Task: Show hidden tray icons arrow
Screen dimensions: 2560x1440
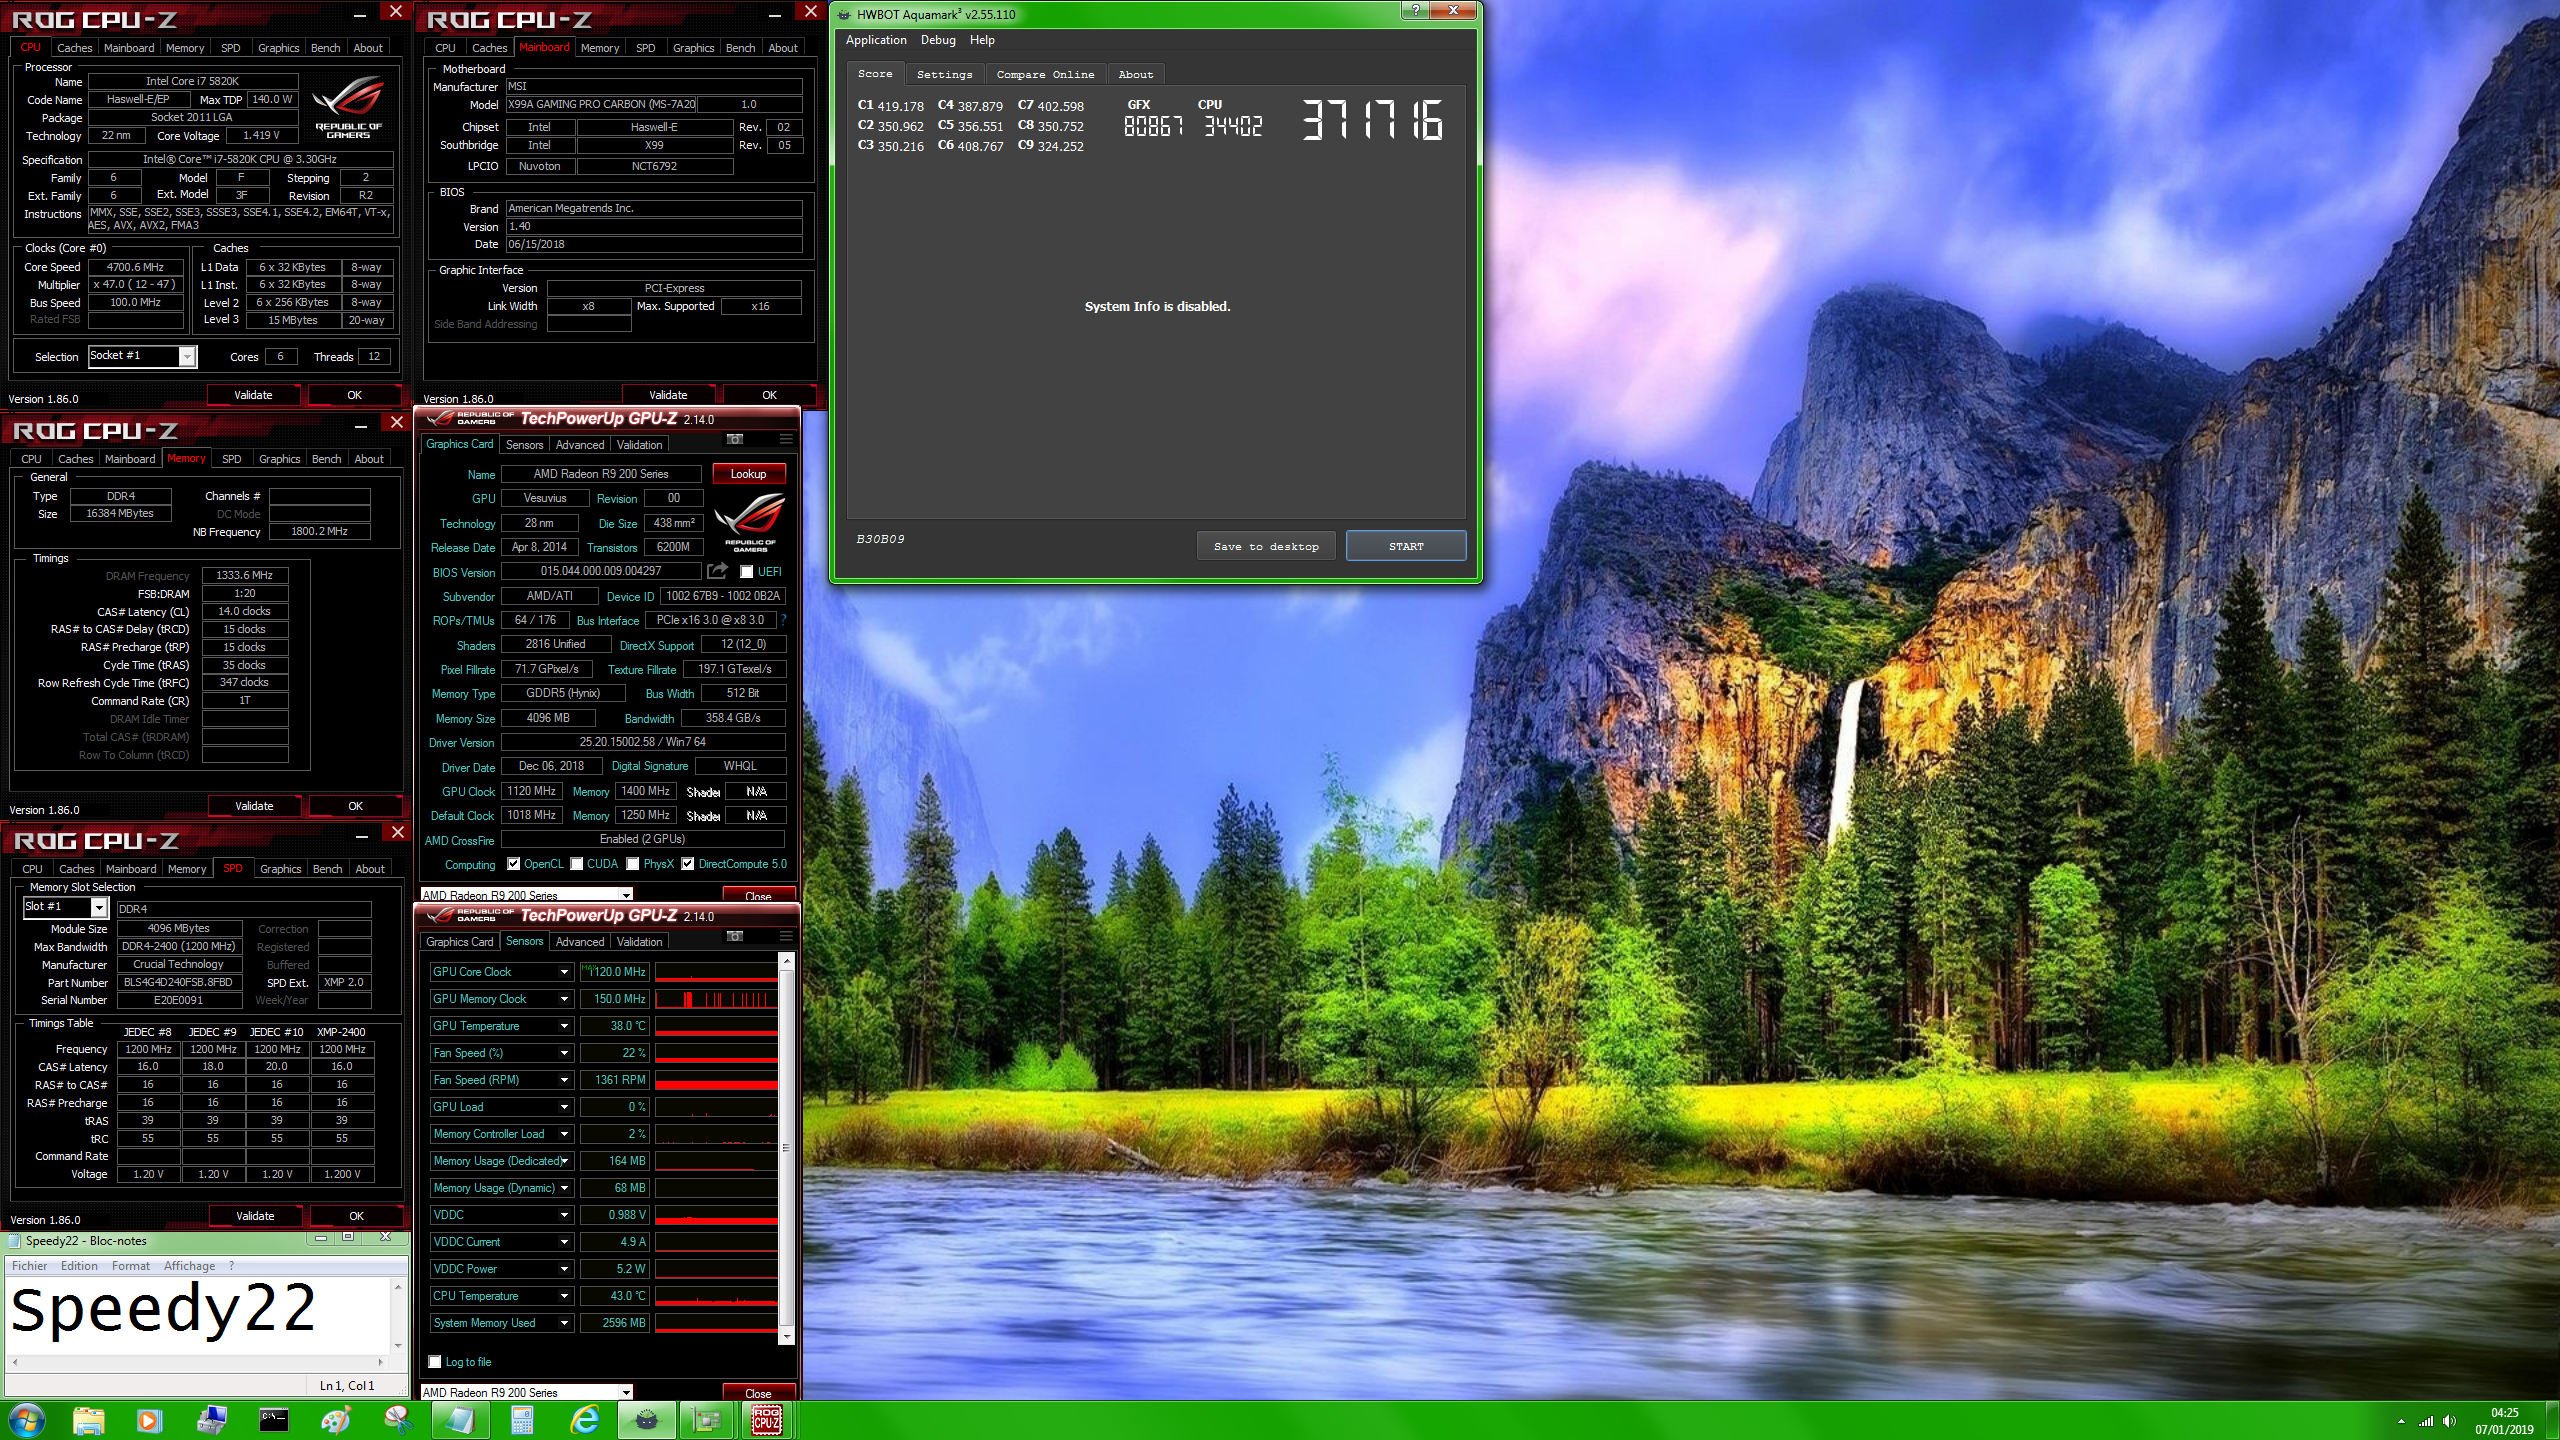Action: tap(2401, 1421)
